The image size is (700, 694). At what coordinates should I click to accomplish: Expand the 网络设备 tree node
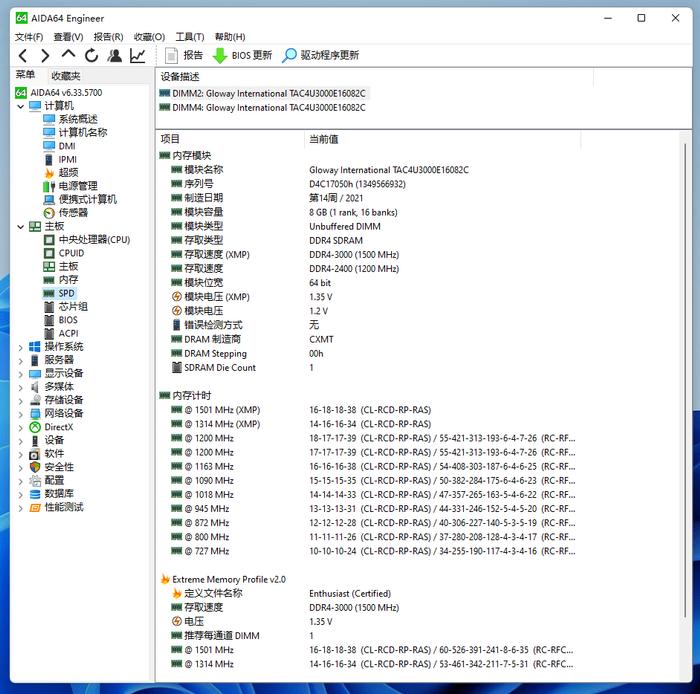[20, 414]
